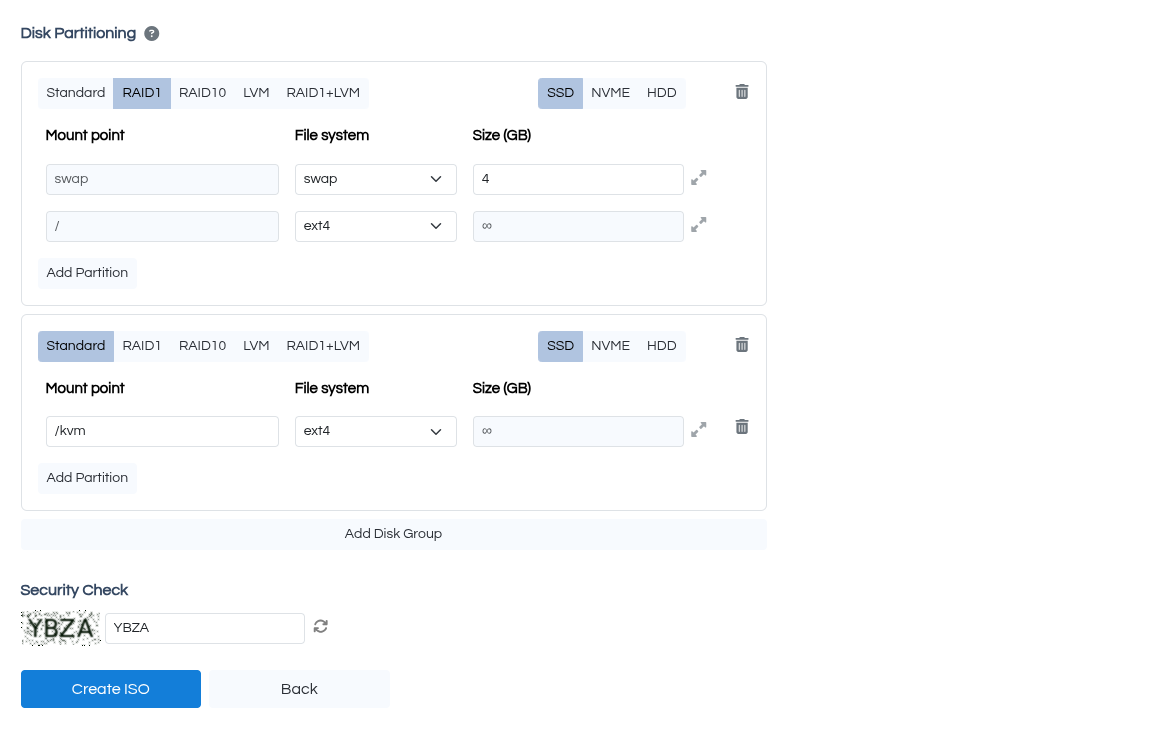1172x732 pixels.
Task: Select HDD storage for the second group
Action: coord(661,345)
